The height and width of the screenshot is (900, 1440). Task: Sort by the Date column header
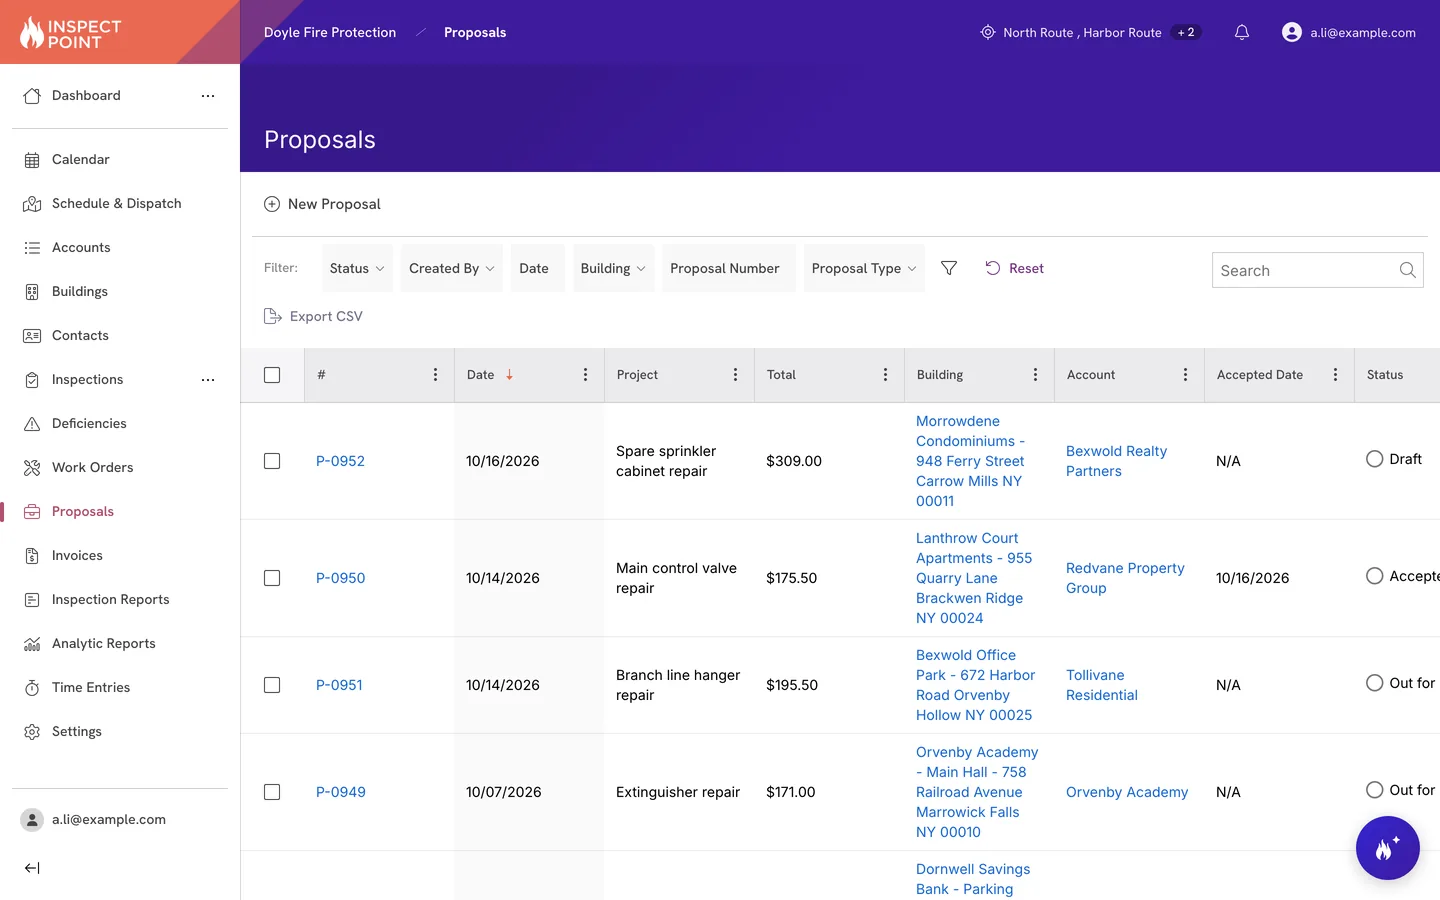pyautogui.click(x=489, y=375)
